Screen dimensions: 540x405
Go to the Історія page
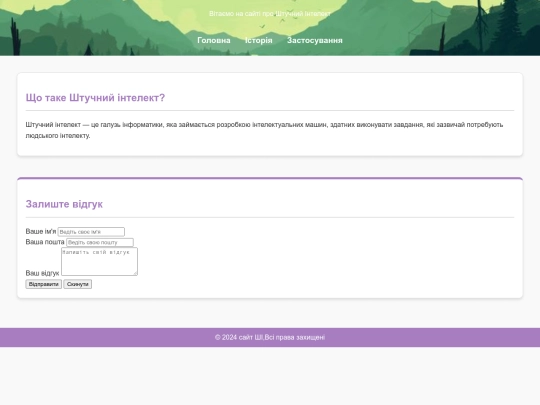point(259,40)
